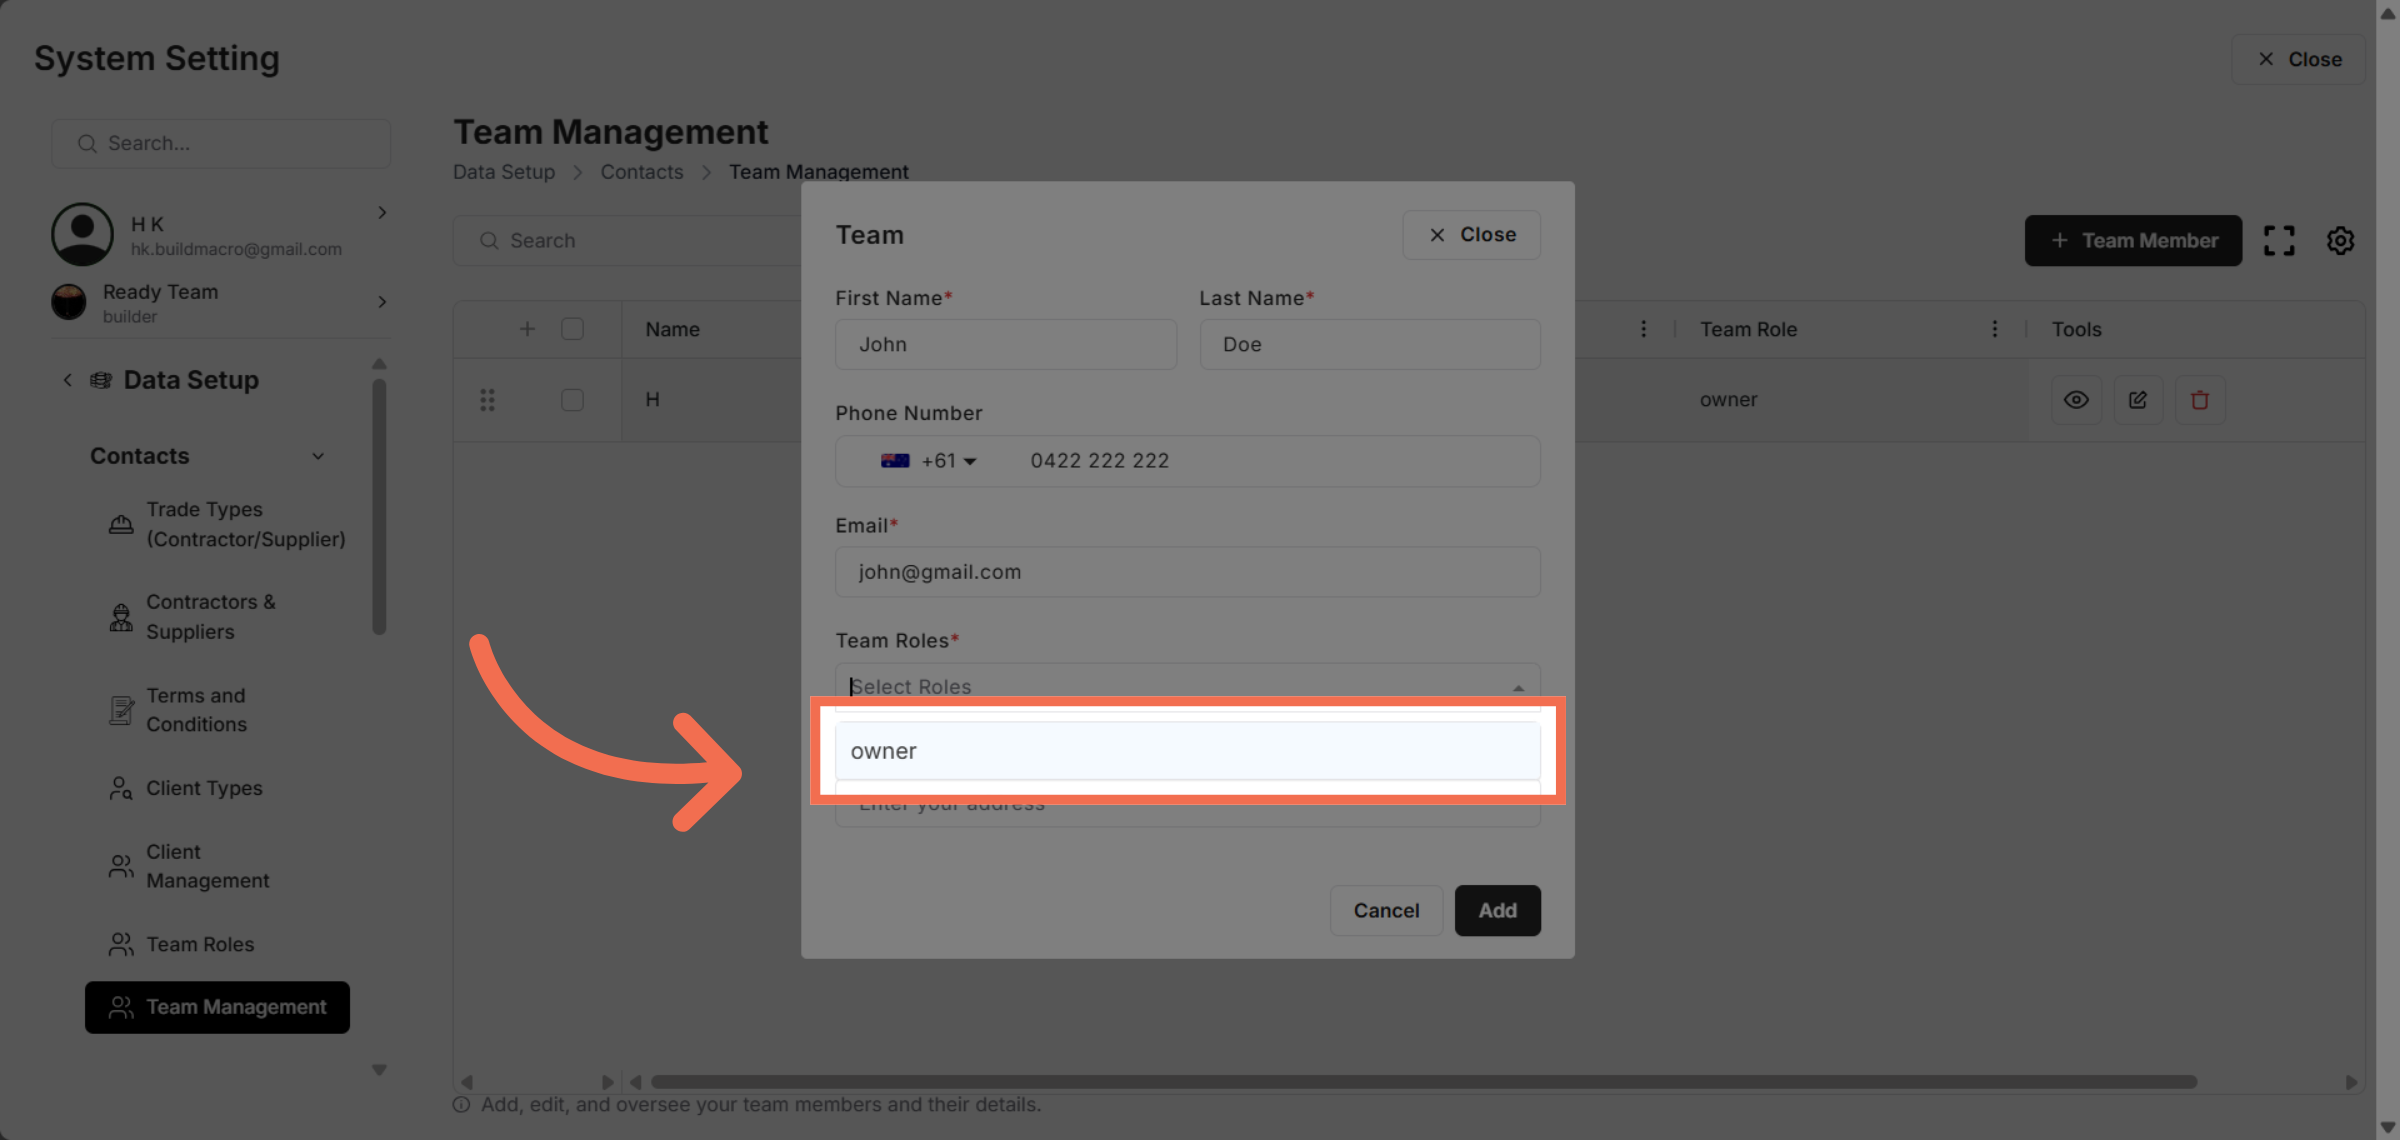The height and width of the screenshot is (1140, 2400).
Task: Open the table settings gear icon
Action: point(2339,240)
